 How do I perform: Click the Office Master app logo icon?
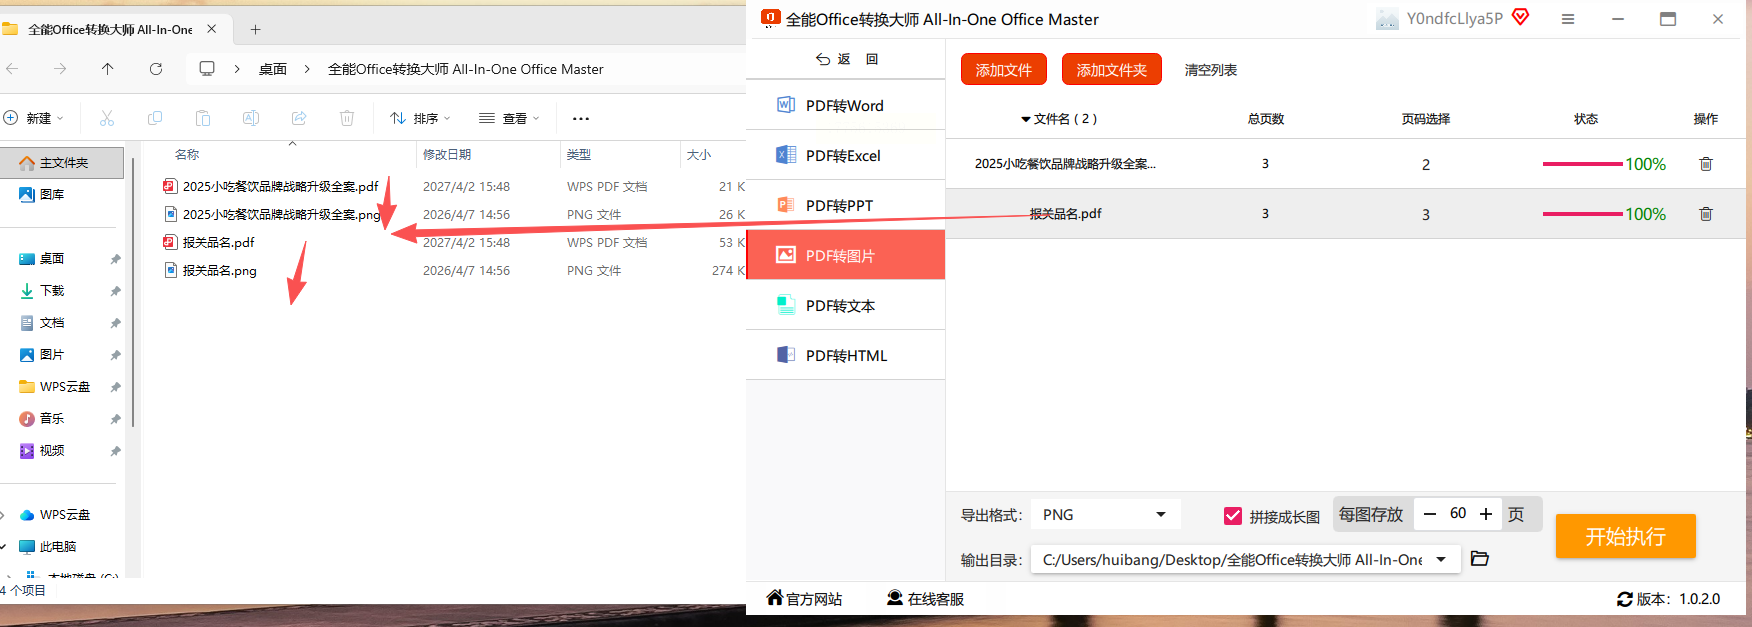click(x=770, y=18)
